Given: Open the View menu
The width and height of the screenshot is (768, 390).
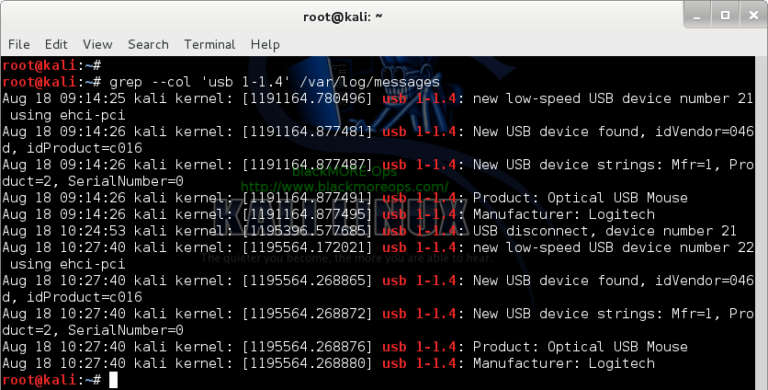Looking at the screenshot, I should click(x=97, y=44).
